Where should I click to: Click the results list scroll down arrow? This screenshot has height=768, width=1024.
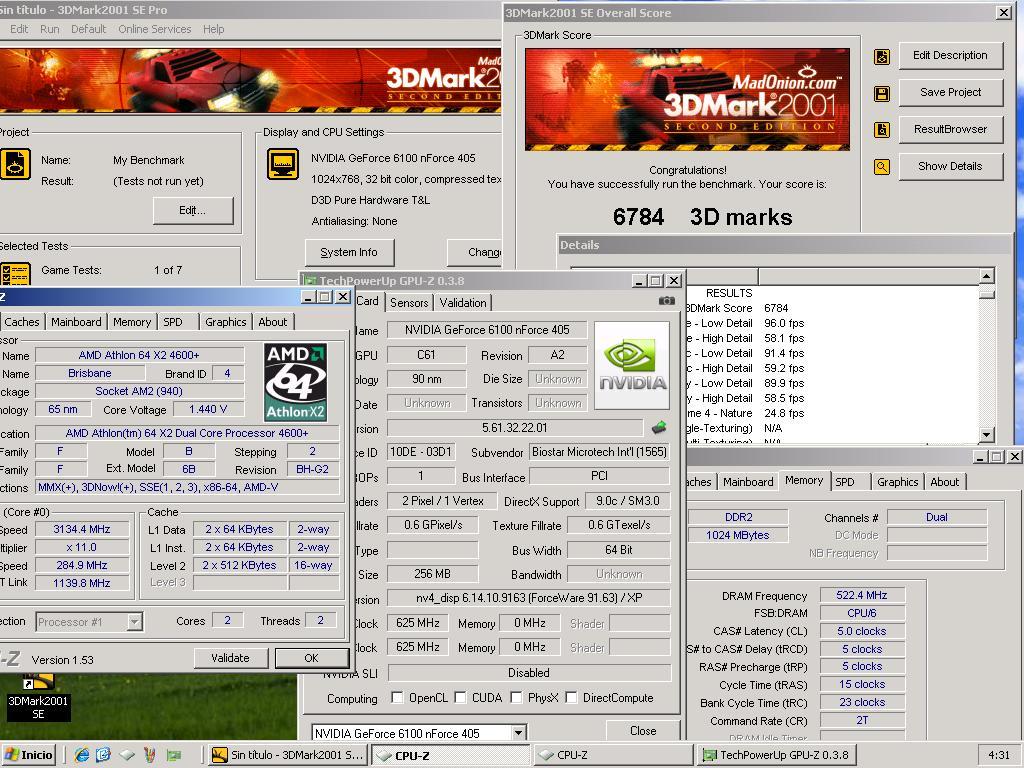[x=987, y=434]
